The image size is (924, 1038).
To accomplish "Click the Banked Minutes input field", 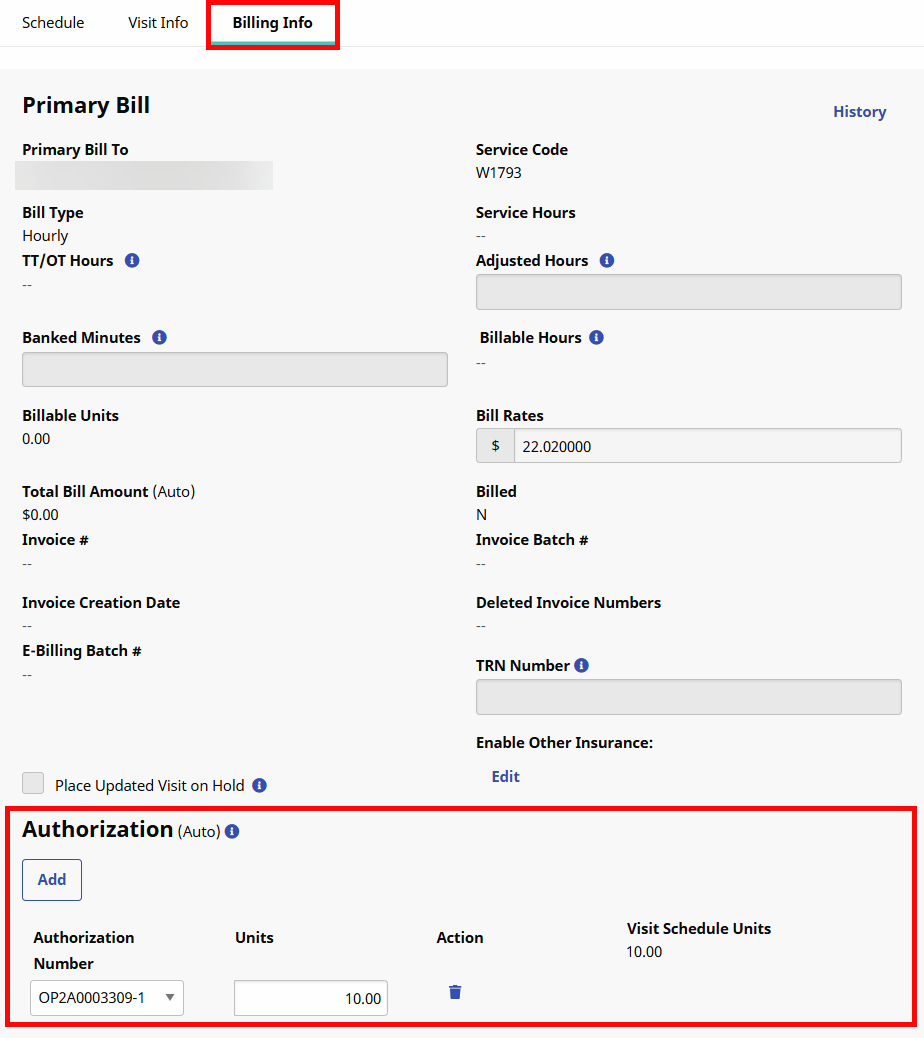I will [235, 369].
